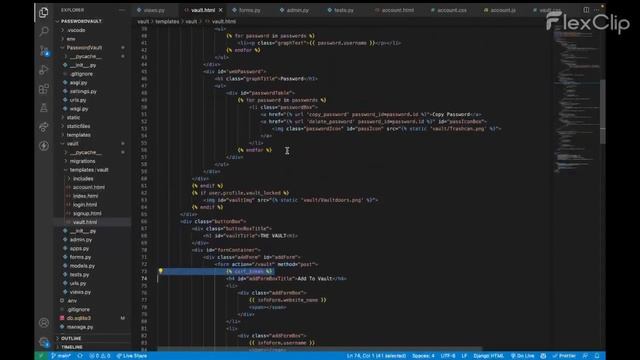Screen dimensions: 640x360
Task: Open errors and warnings count in the status bar
Action: (x=100, y=356)
